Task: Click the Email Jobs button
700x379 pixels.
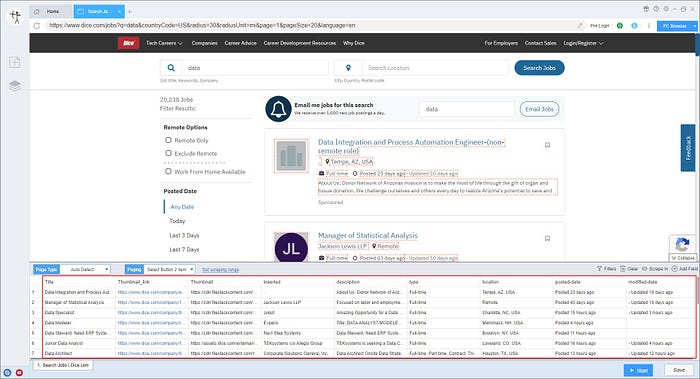Action: coord(539,109)
